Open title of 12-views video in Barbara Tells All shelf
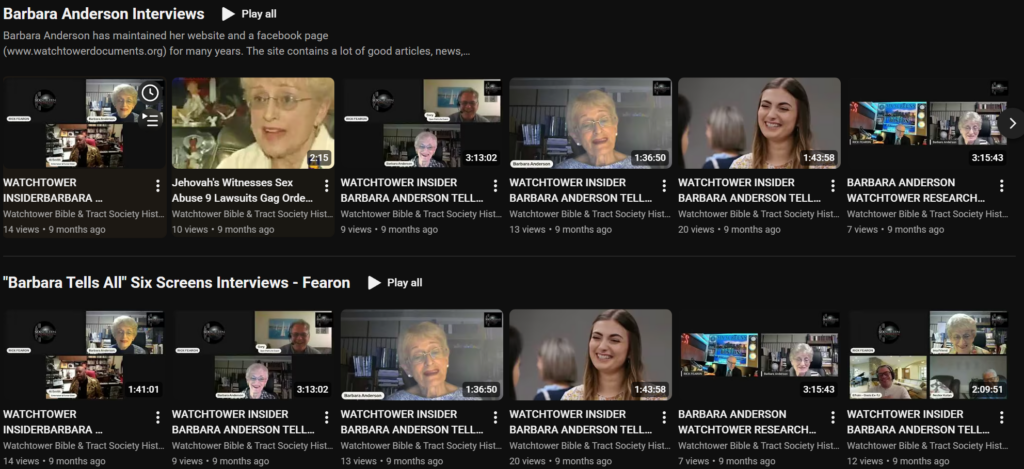 point(918,422)
